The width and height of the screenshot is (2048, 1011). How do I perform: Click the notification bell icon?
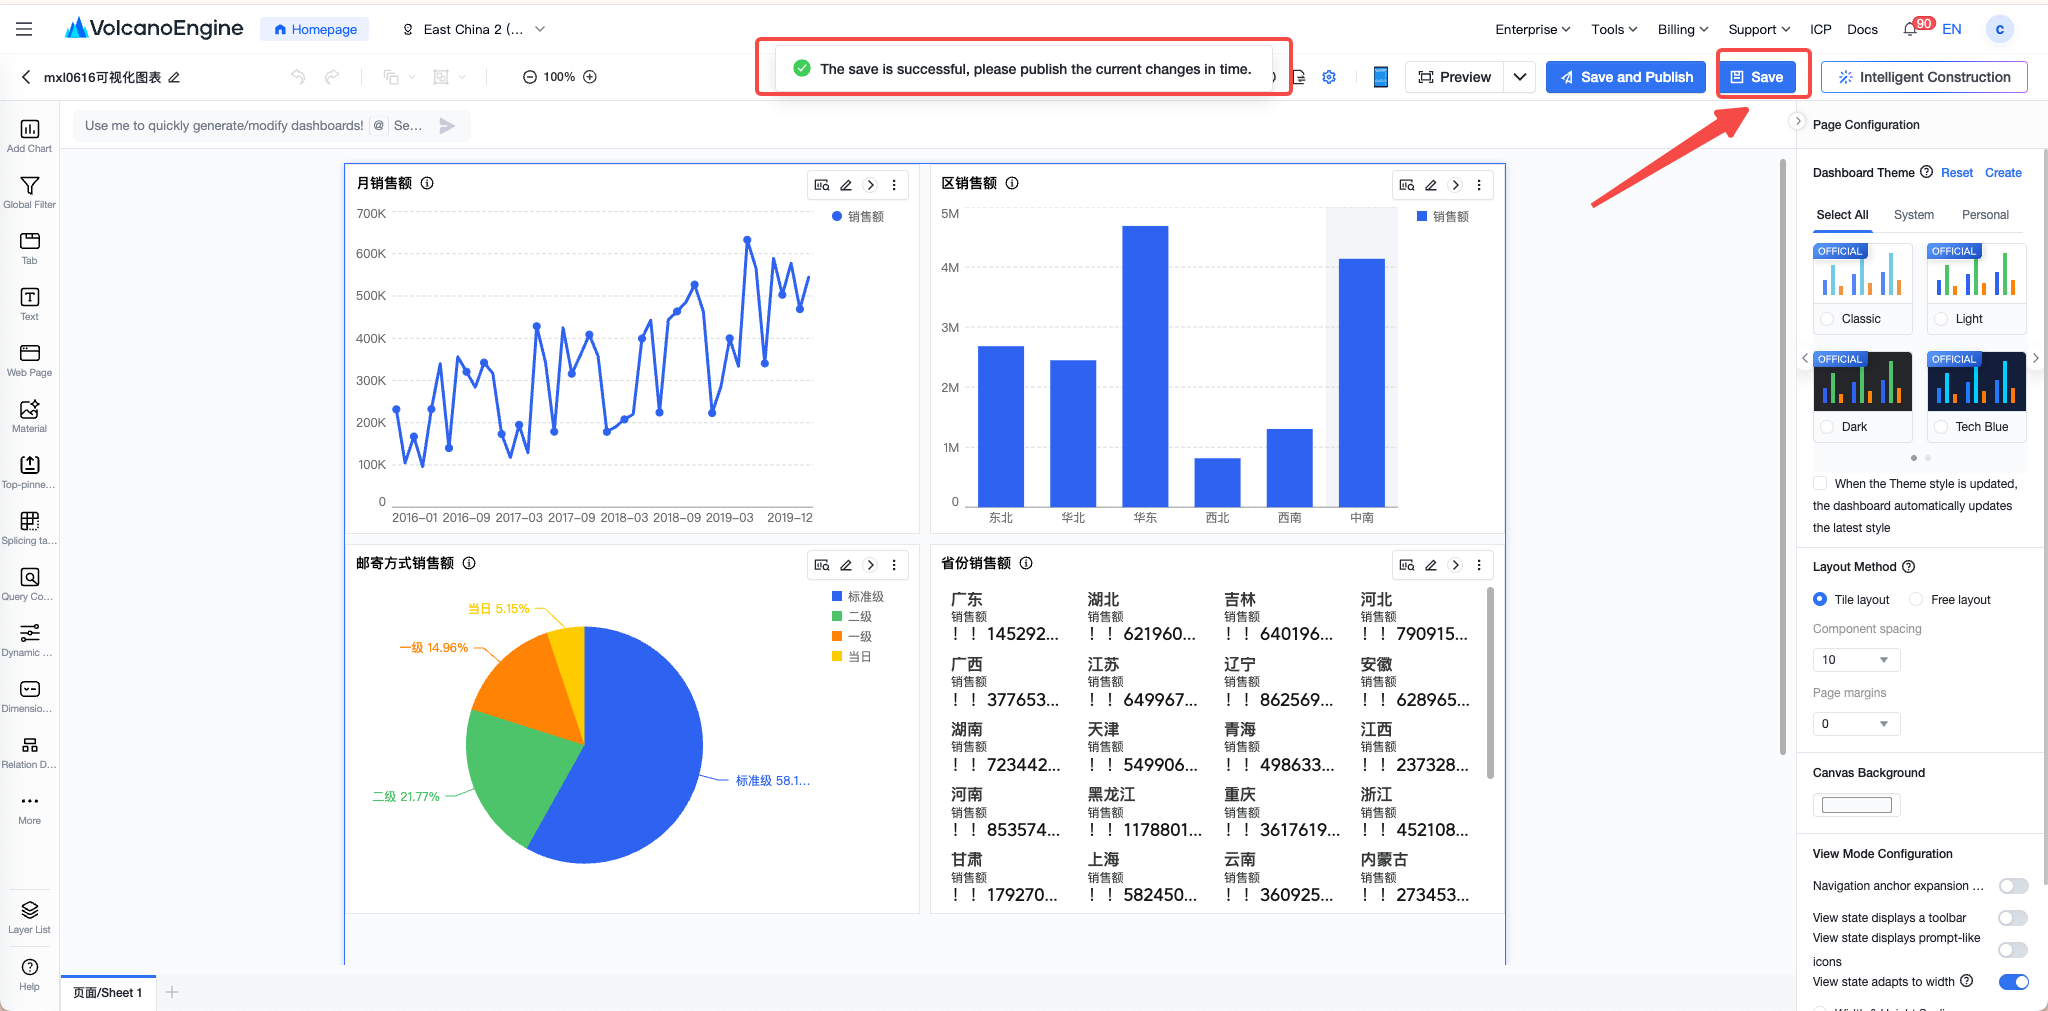pos(1910,29)
